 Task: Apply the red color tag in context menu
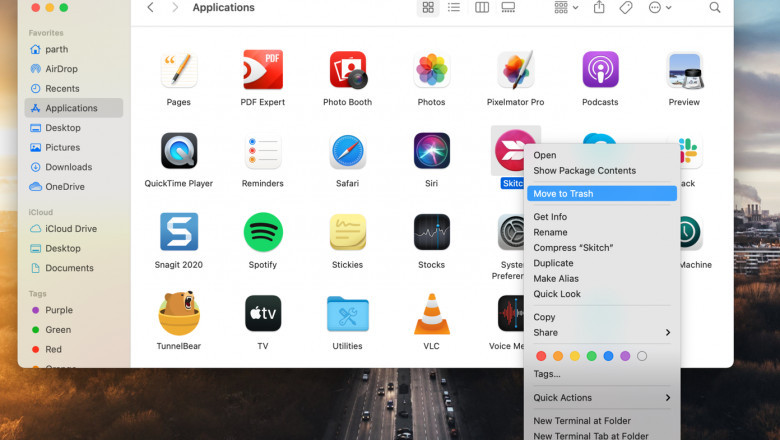click(541, 356)
